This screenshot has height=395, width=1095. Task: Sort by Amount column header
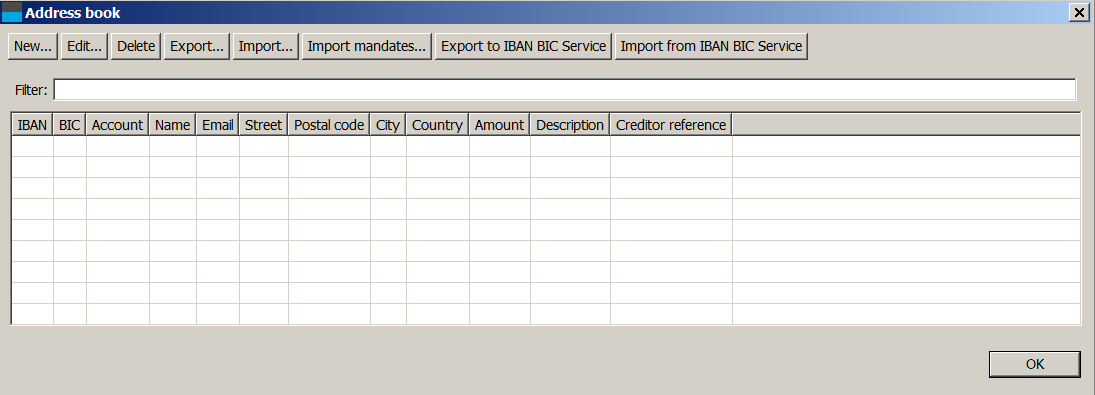pyautogui.click(x=499, y=125)
